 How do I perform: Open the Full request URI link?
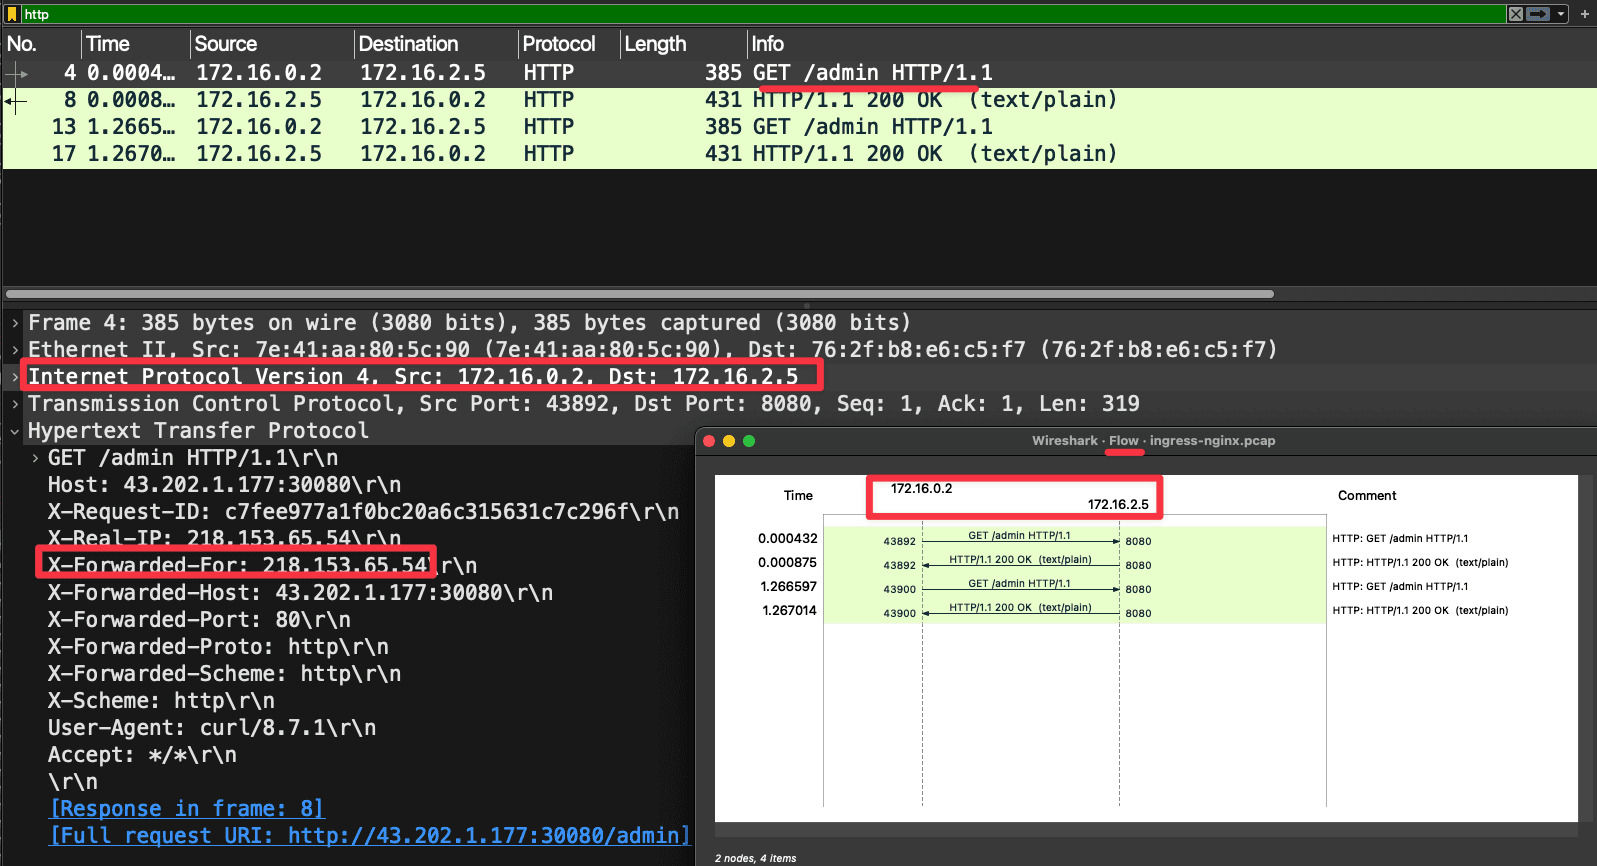tap(369, 835)
